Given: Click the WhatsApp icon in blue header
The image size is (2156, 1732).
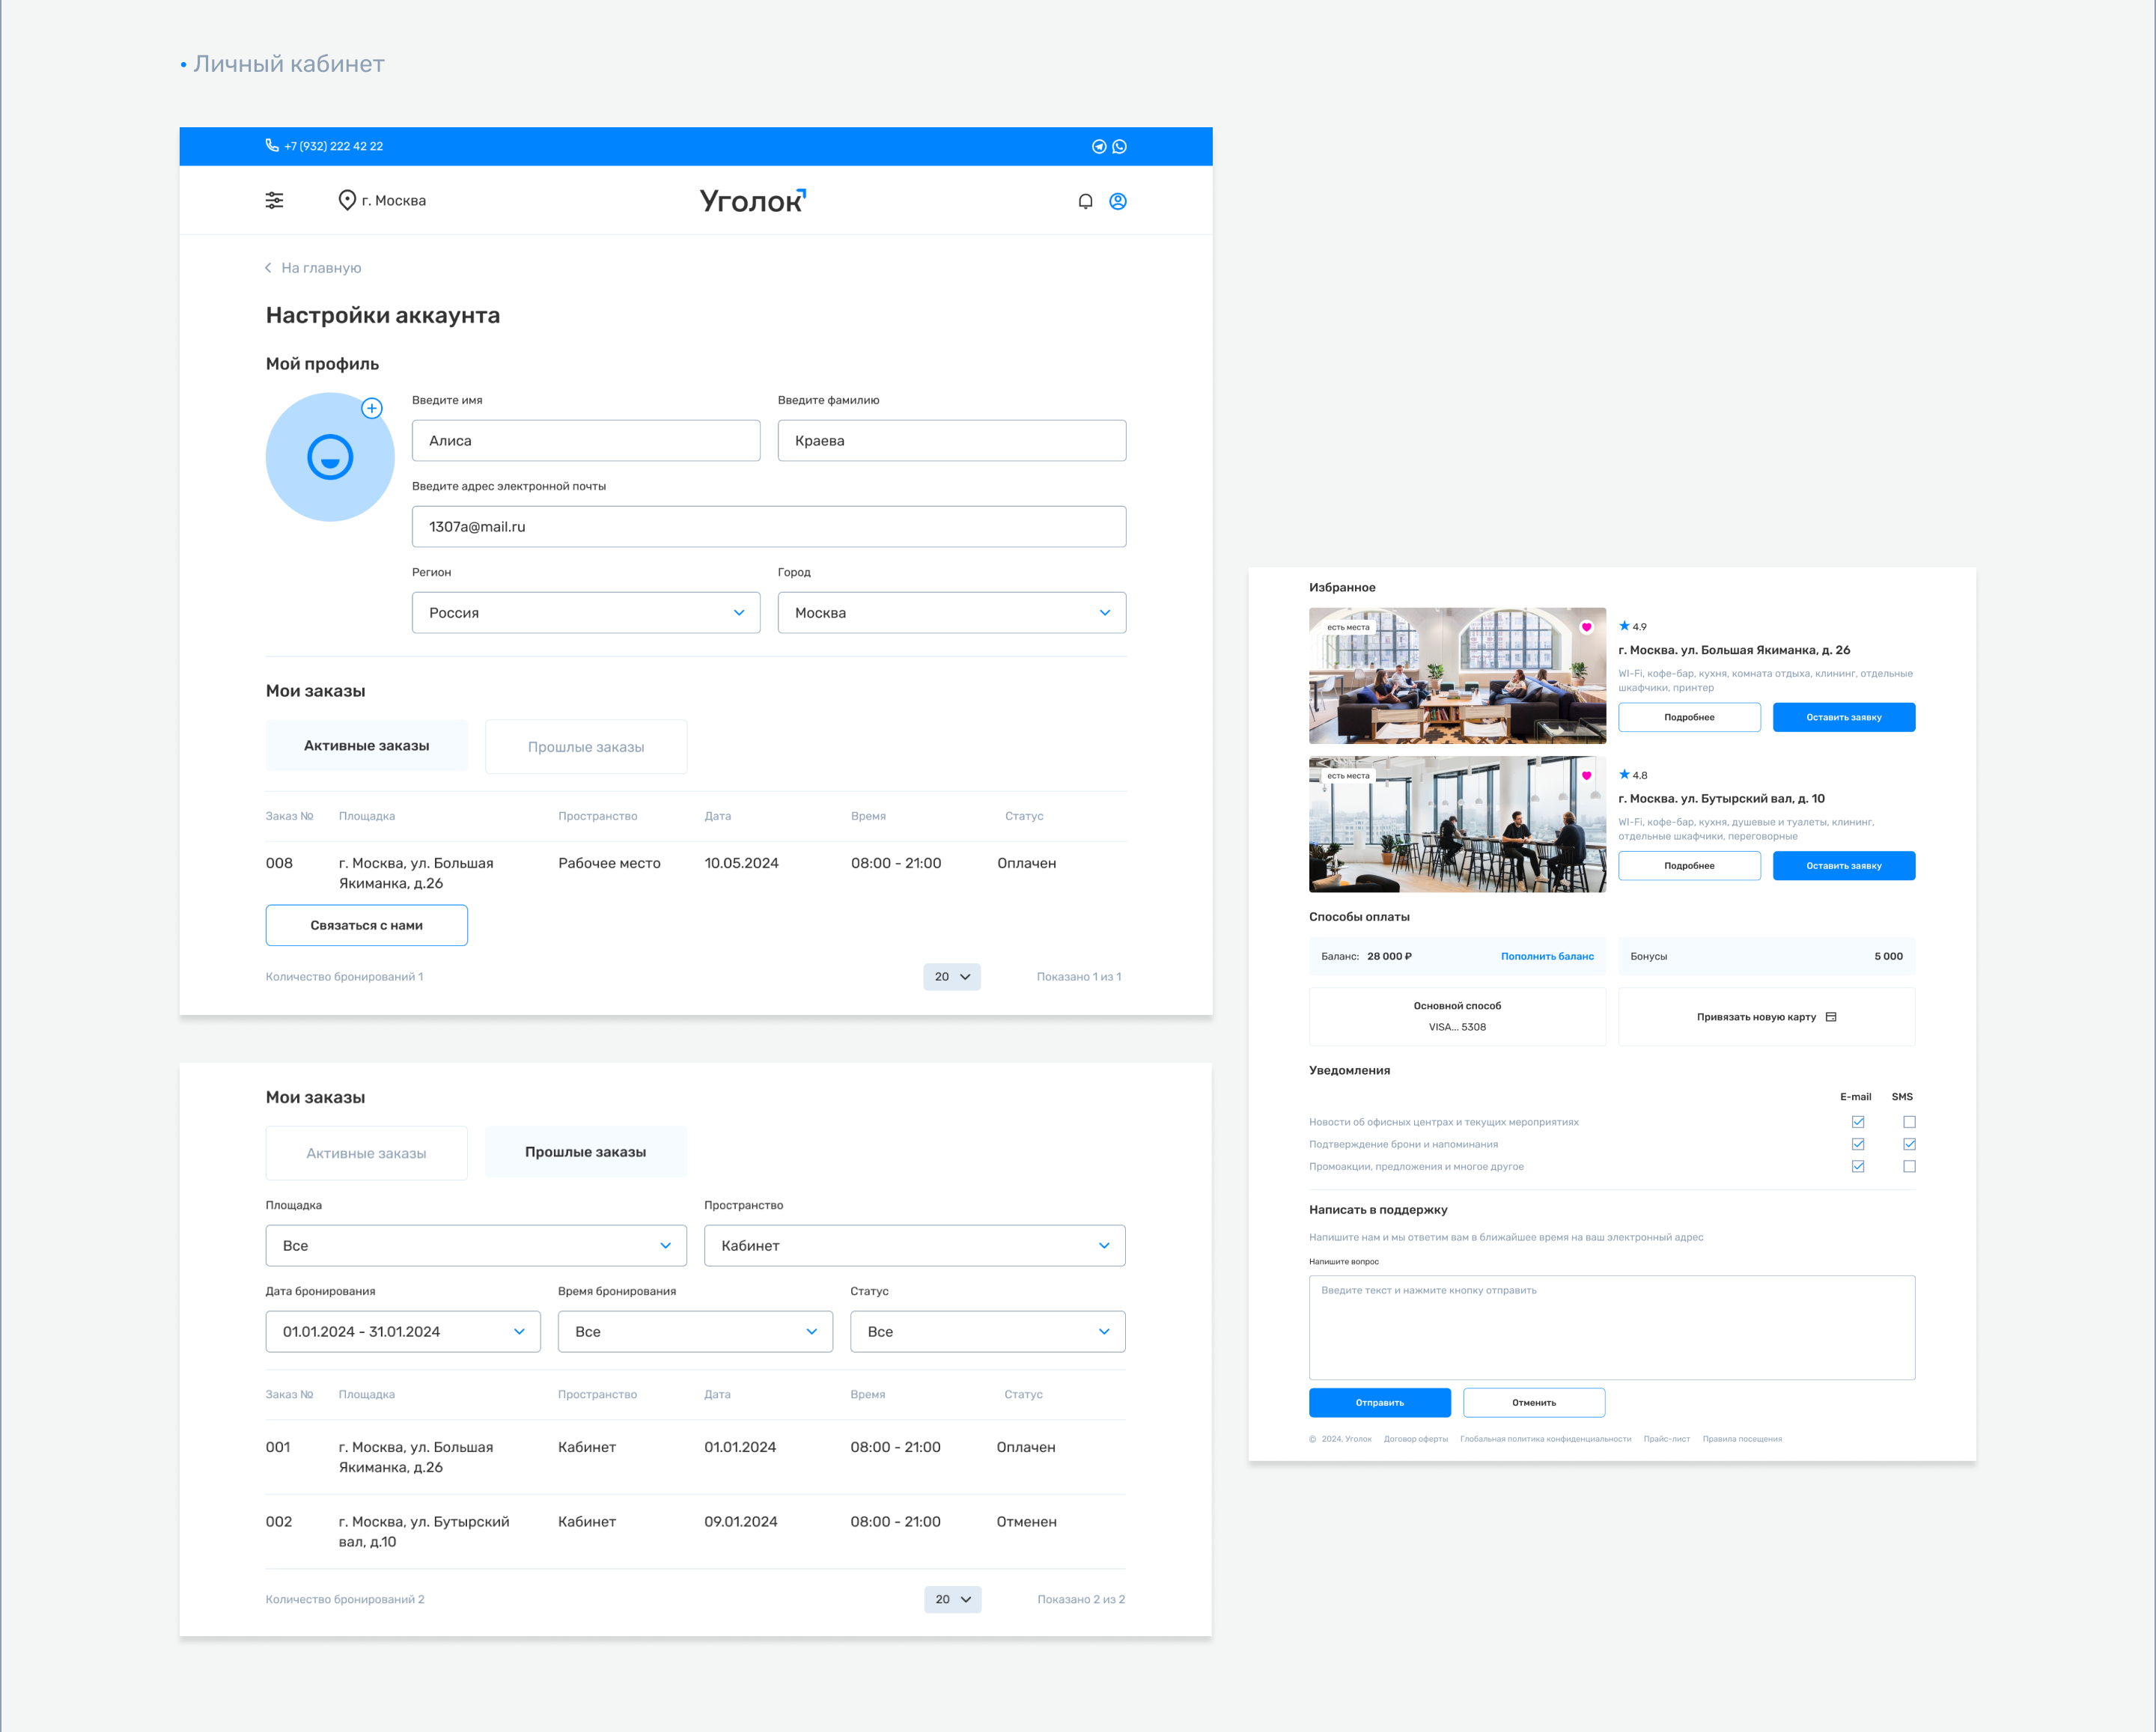Looking at the screenshot, I should point(1119,146).
